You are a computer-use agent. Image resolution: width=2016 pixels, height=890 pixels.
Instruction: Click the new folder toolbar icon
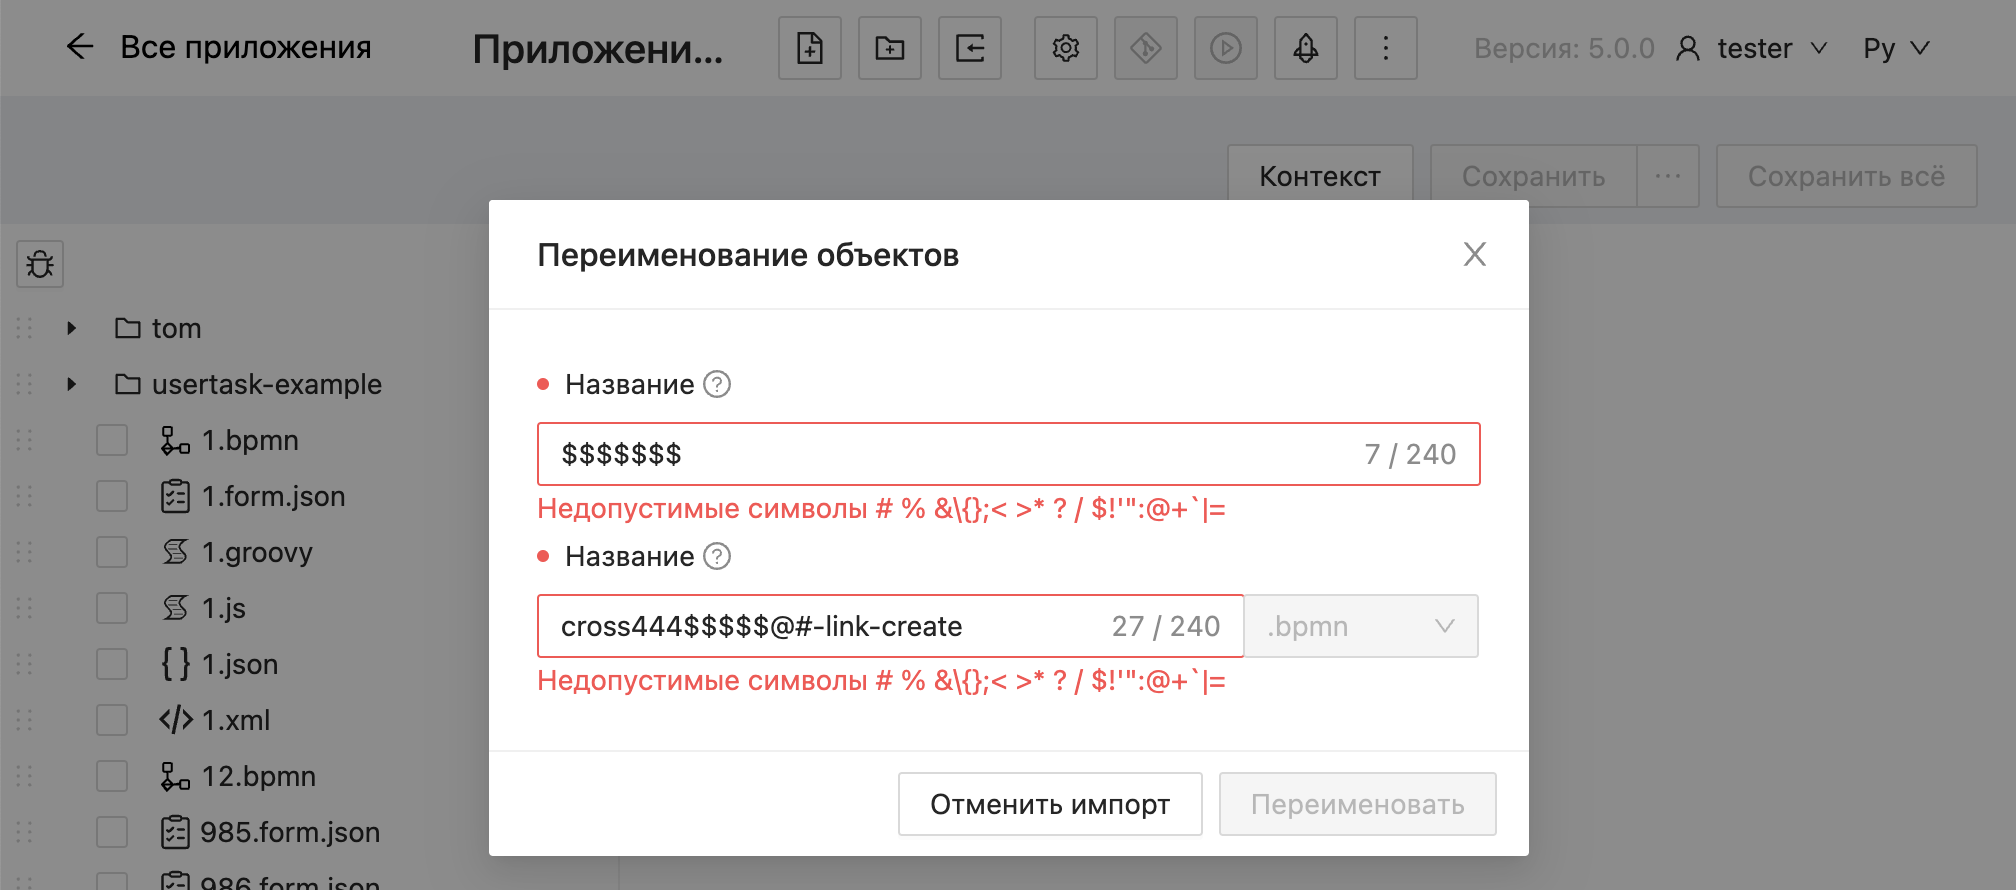coord(889,48)
